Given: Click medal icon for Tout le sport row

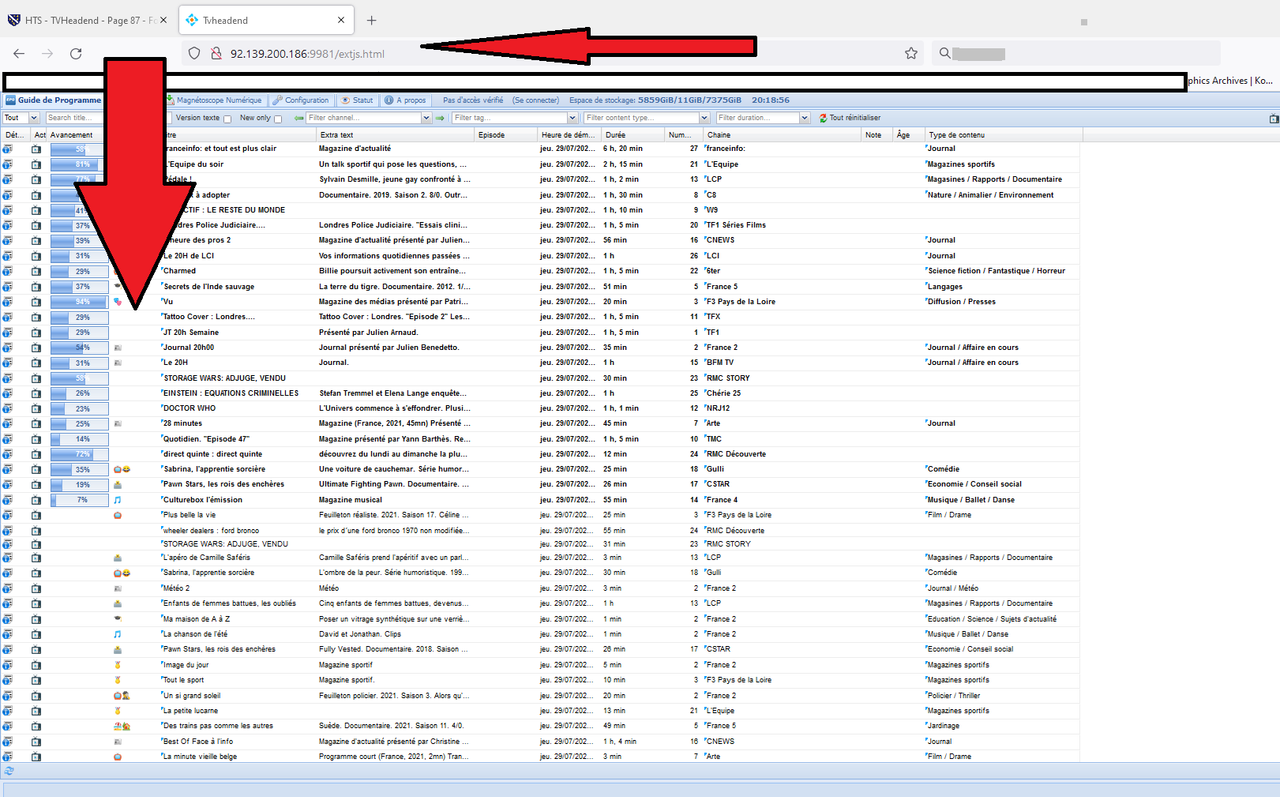Looking at the screenshot, I should pyautogui.click(x=117, y=680).
